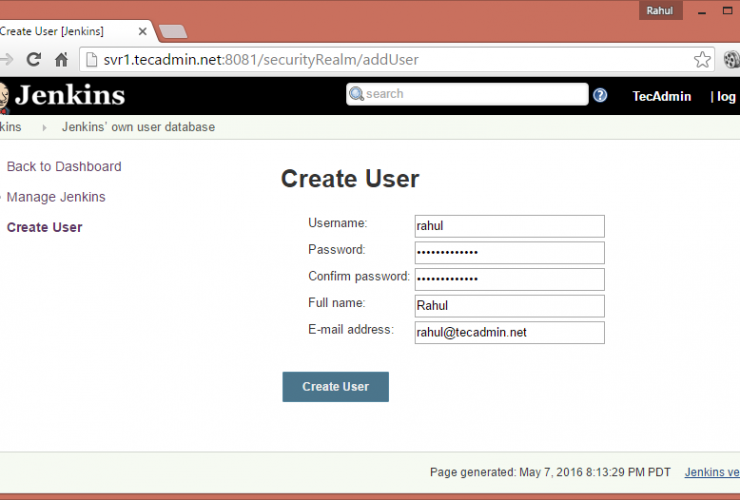Viewport: 740px width, 500px height.
Task: Reload the page with the browser refresh icon
Action: click(x=33, y=60)
